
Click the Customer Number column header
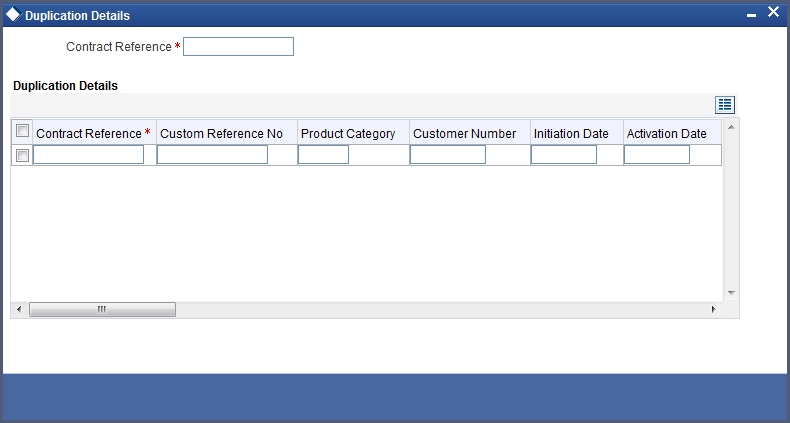470,133
